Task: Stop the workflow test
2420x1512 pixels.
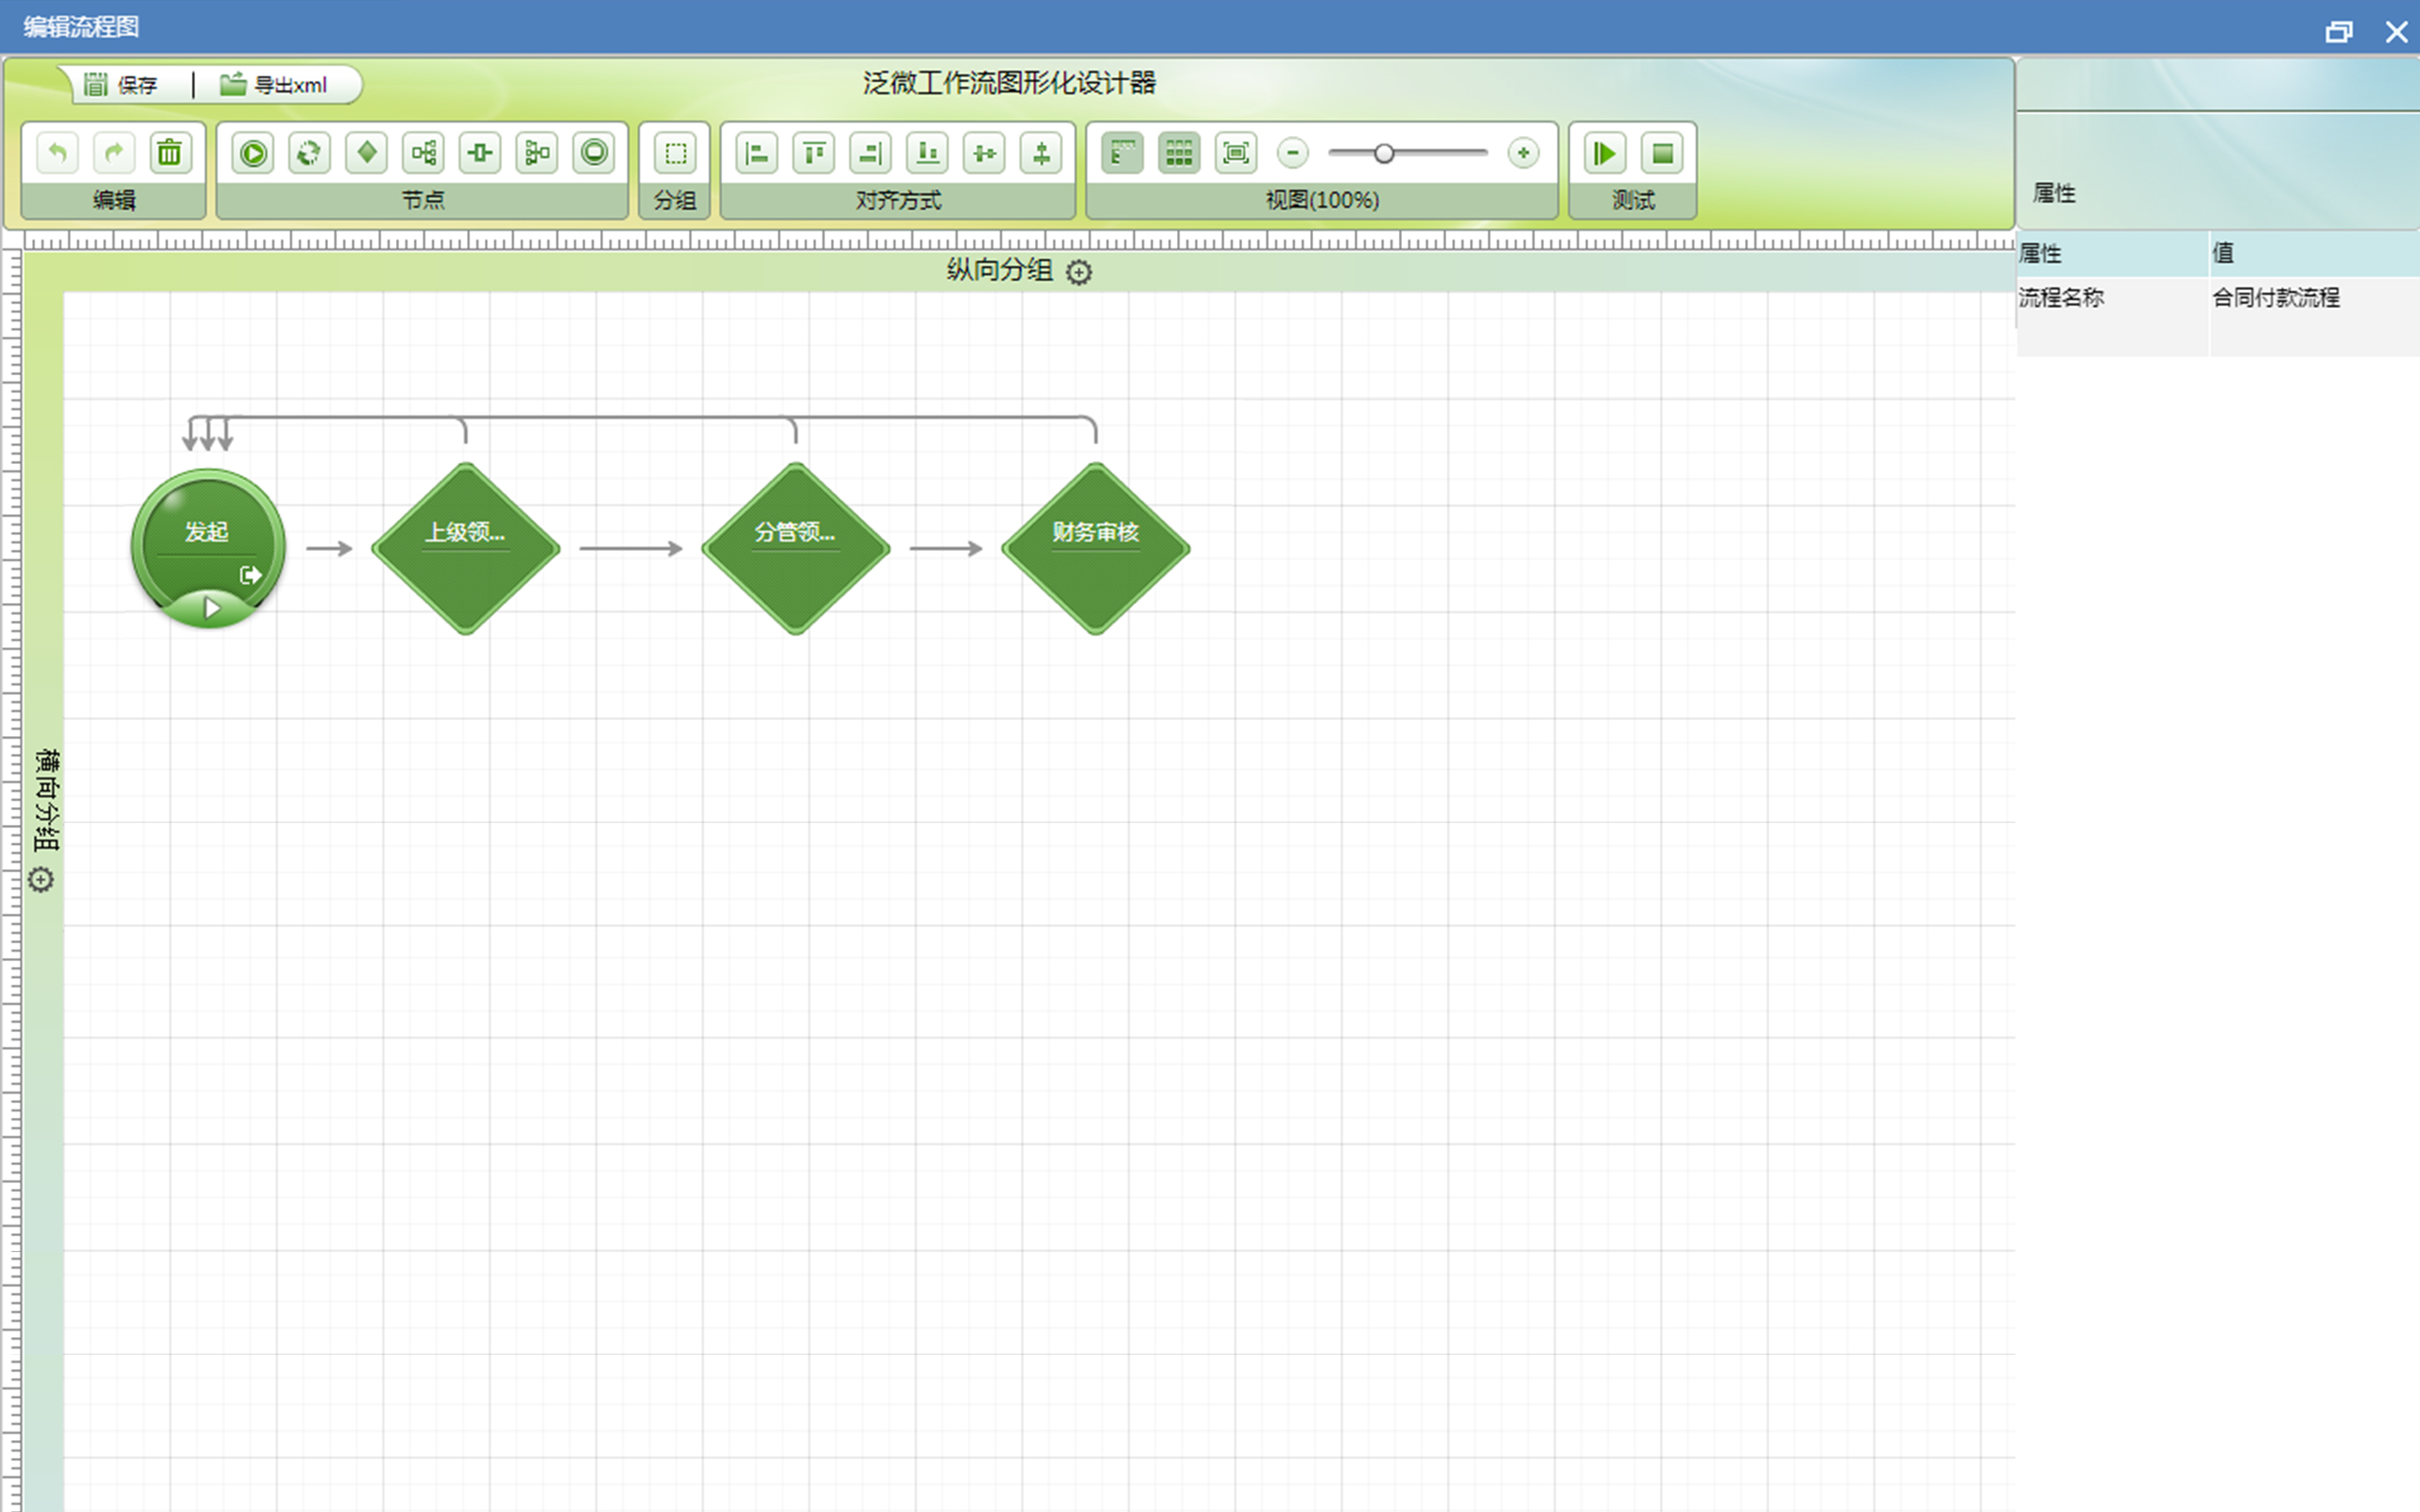Action: 1662,153
